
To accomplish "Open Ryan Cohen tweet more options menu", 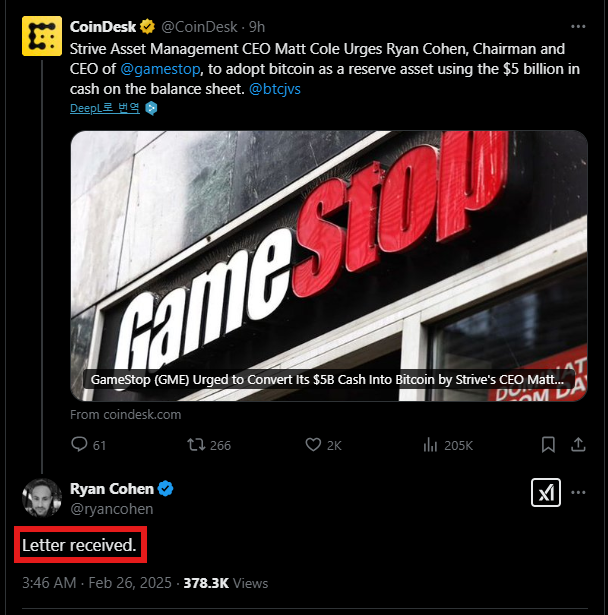I will pos(577,492).
